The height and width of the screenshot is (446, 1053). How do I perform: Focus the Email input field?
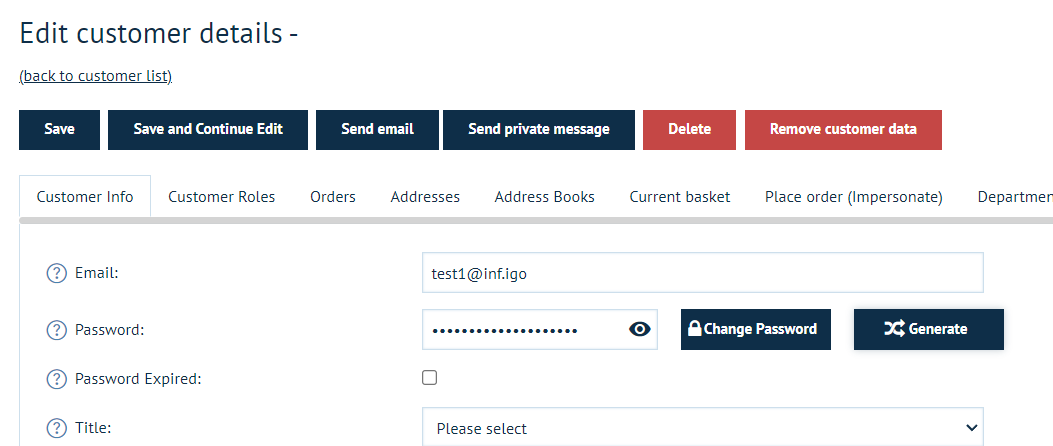[702, 273]
